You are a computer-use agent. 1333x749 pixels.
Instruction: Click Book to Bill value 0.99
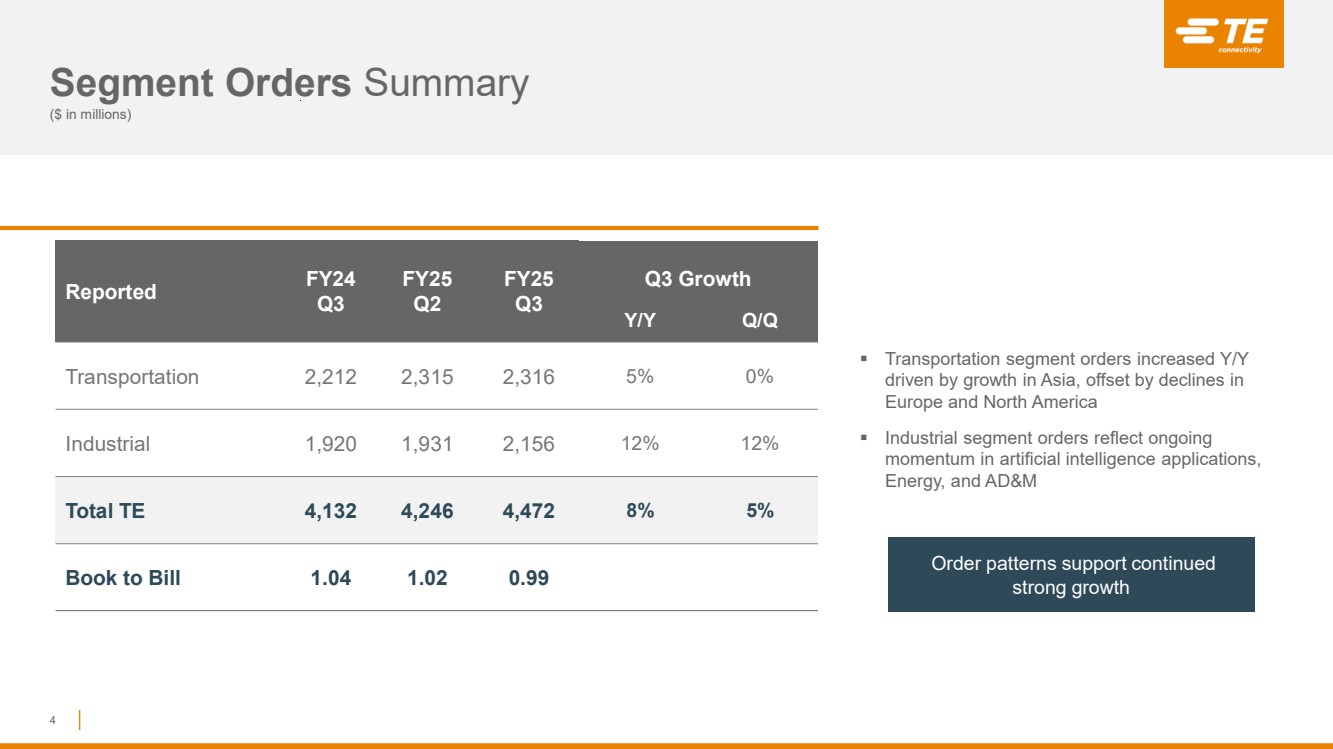click(528, 578)
